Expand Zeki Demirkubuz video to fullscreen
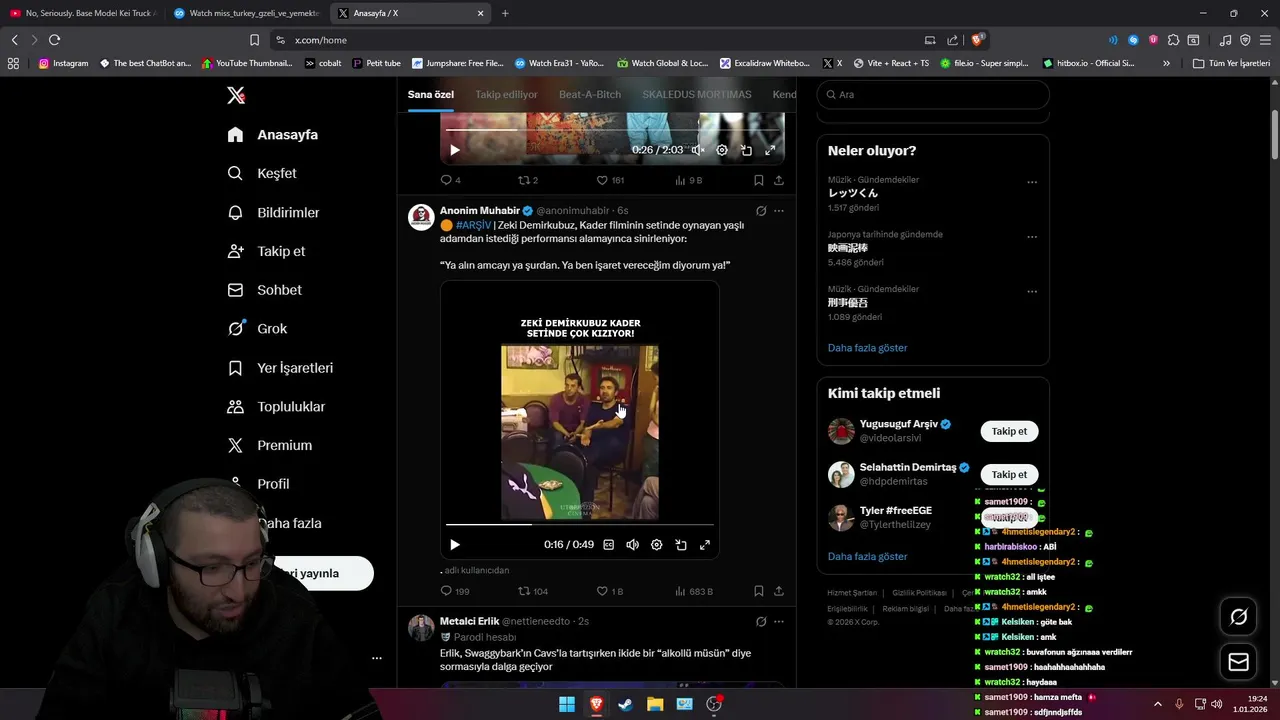 [x=705, y=545]
